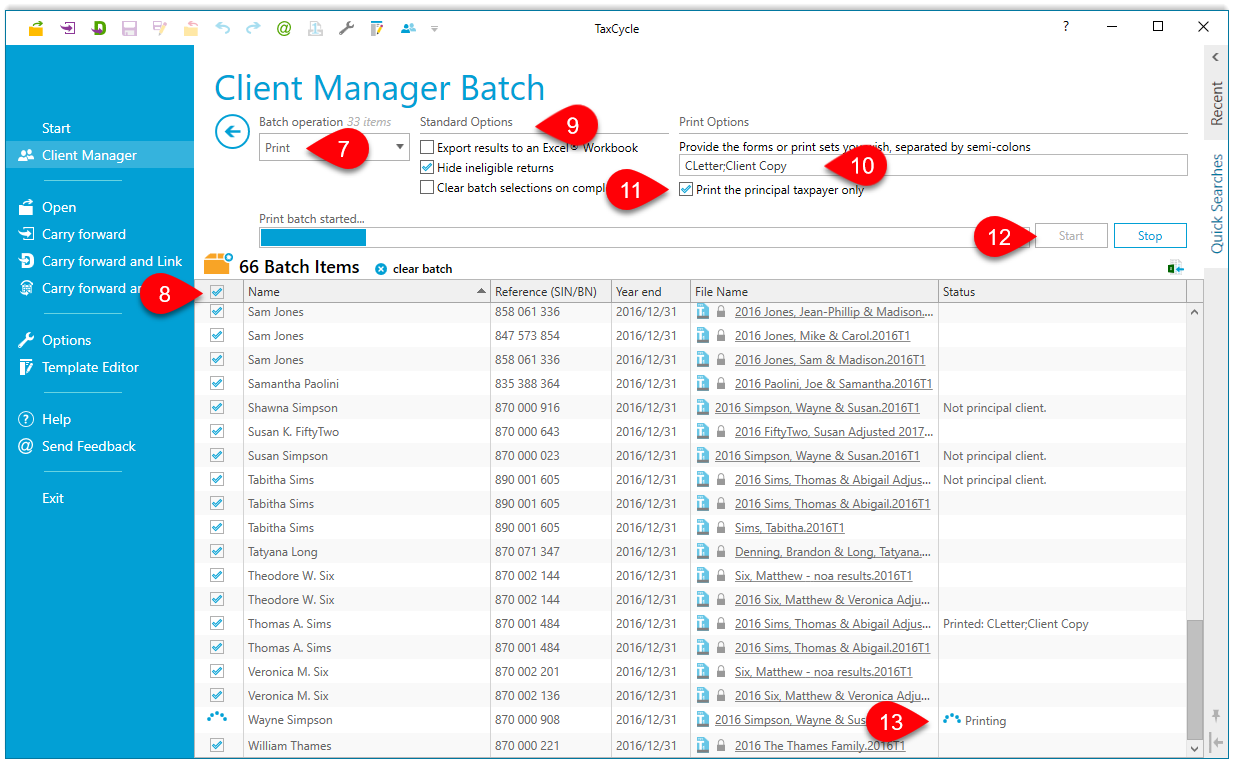This screenshot has width=1234, height=759.
Task: Click the collapse panel arrow at the bottom right
Action: point(1216,742)
